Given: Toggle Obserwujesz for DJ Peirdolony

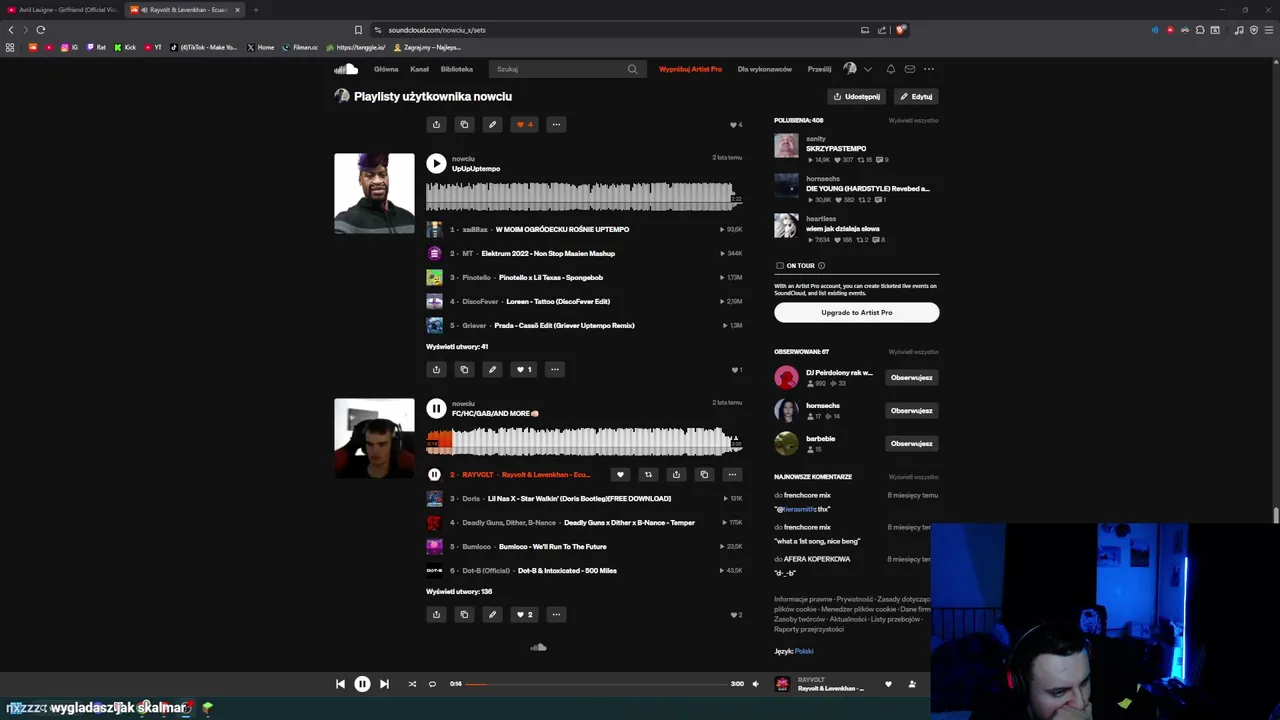Looking at the screenshot, I should pyautogui.click(x=911, y=378).
